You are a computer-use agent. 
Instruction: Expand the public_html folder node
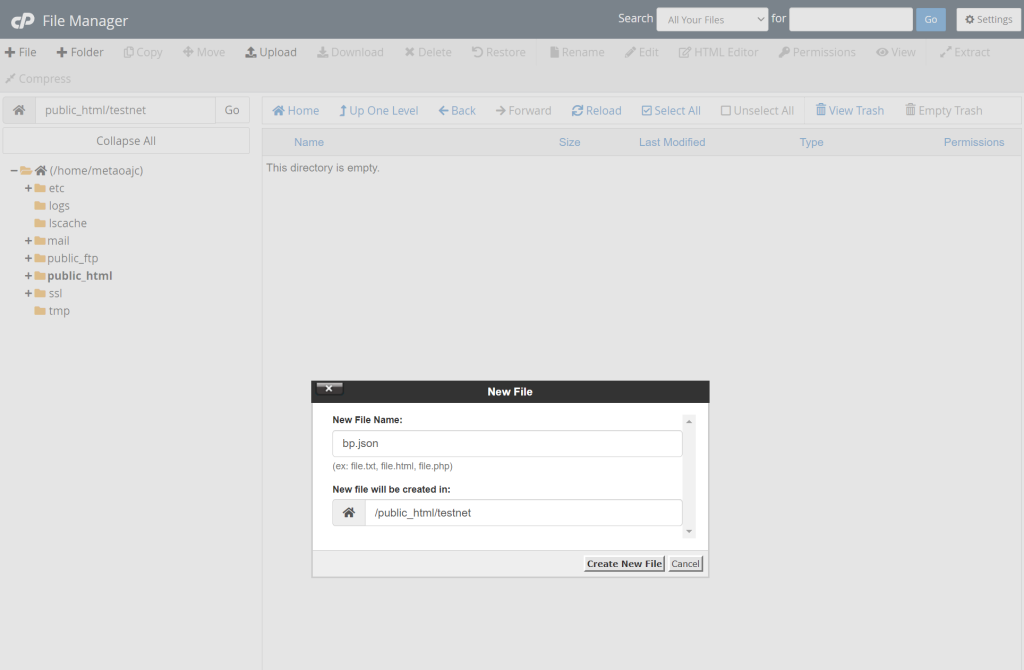coord(28,276)
